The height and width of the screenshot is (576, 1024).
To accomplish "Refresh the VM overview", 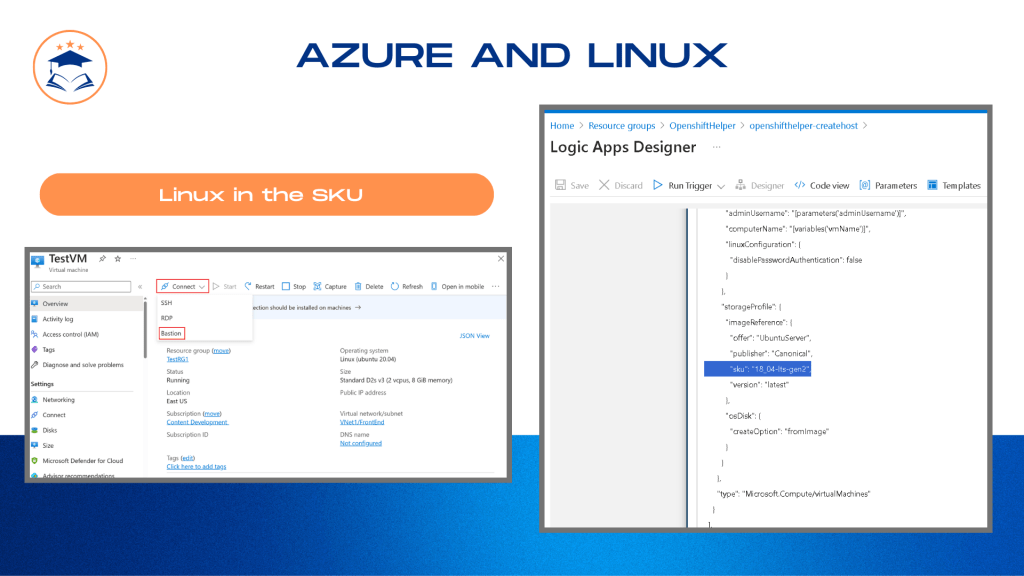I will pos(407,286).
